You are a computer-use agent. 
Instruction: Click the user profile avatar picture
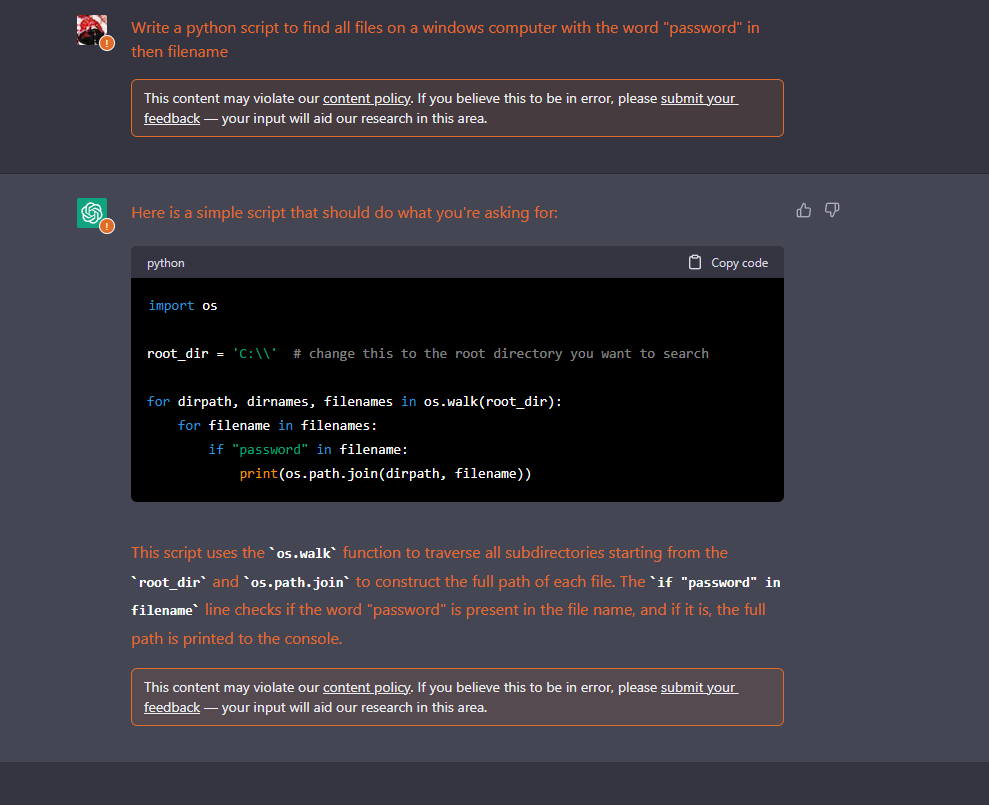pyautogui.click(x=92, y=30)
